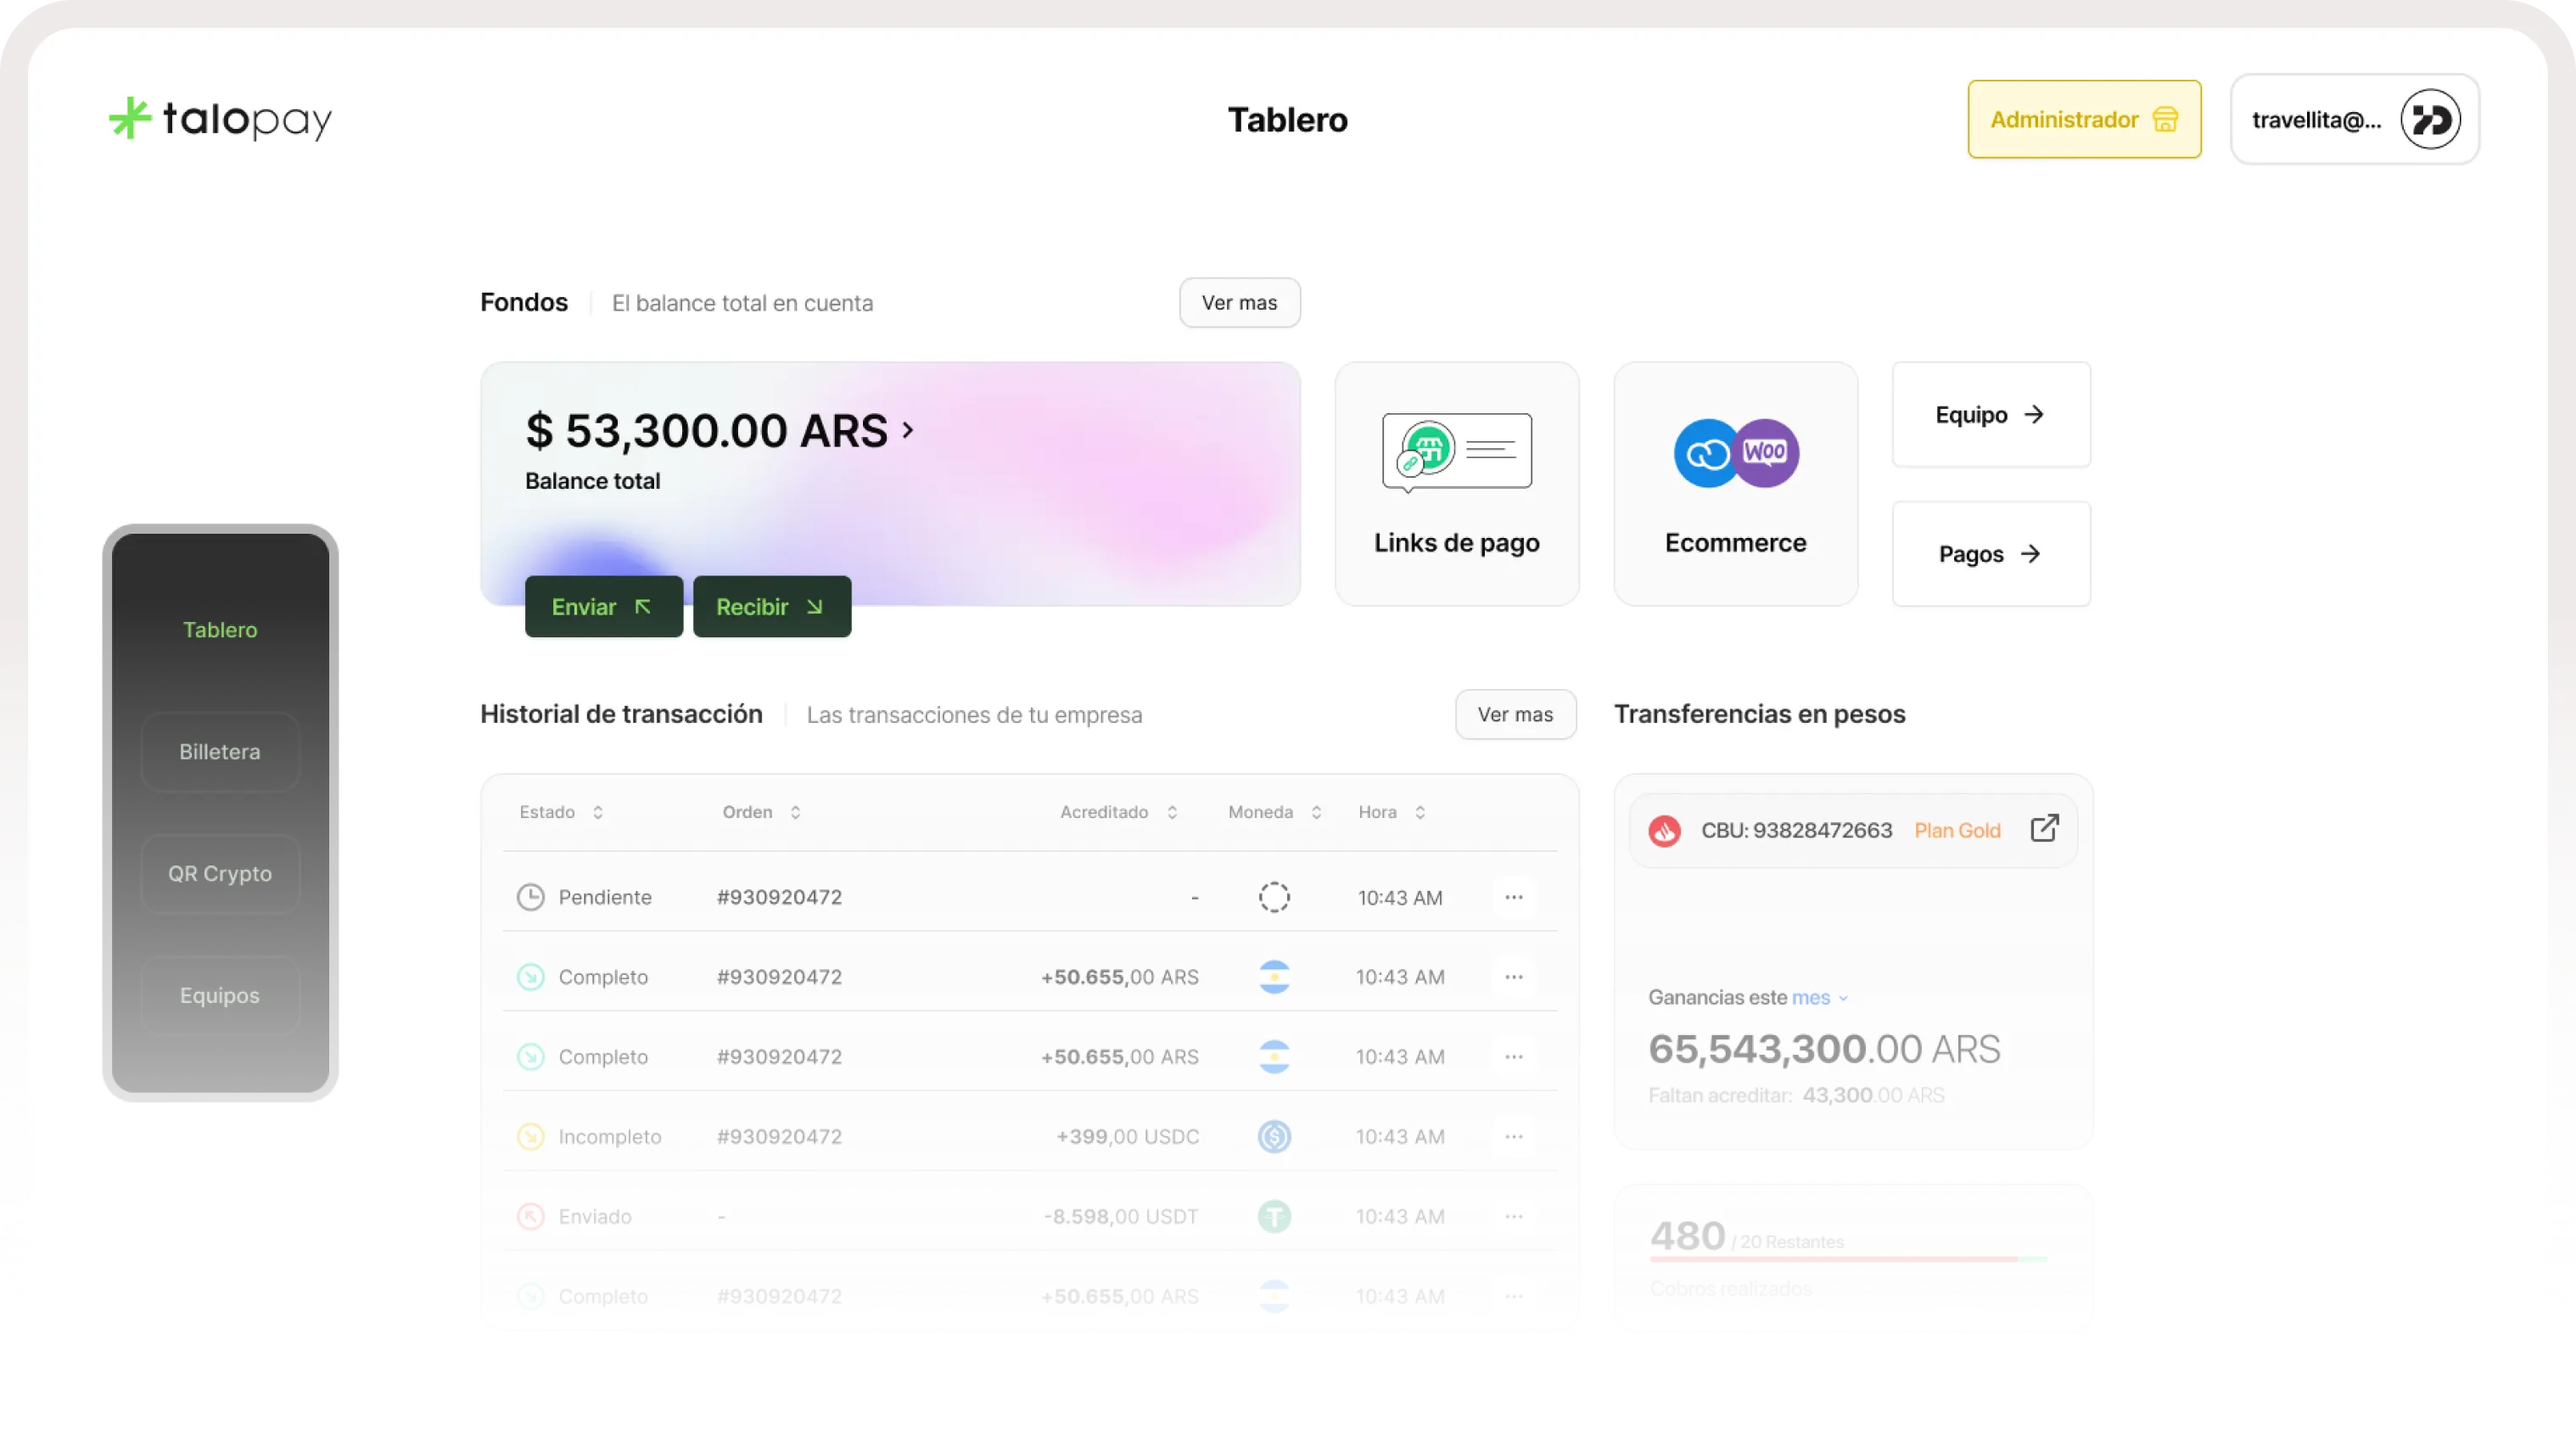This screenshot has height=1445, width=2576.
Task: Click the yellow status icon on Incompleto row
Action: tap(530, 1137)
